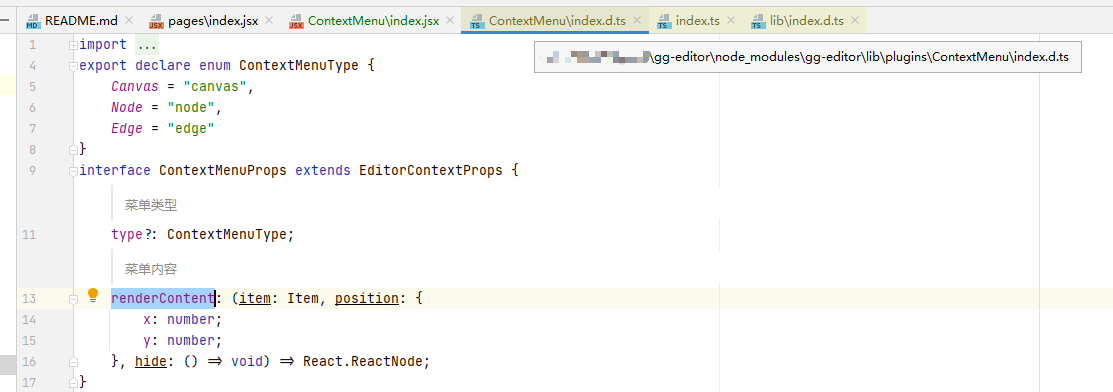Click the extends keyword on line 9
1113x392 pixels.
click(323, 171)
